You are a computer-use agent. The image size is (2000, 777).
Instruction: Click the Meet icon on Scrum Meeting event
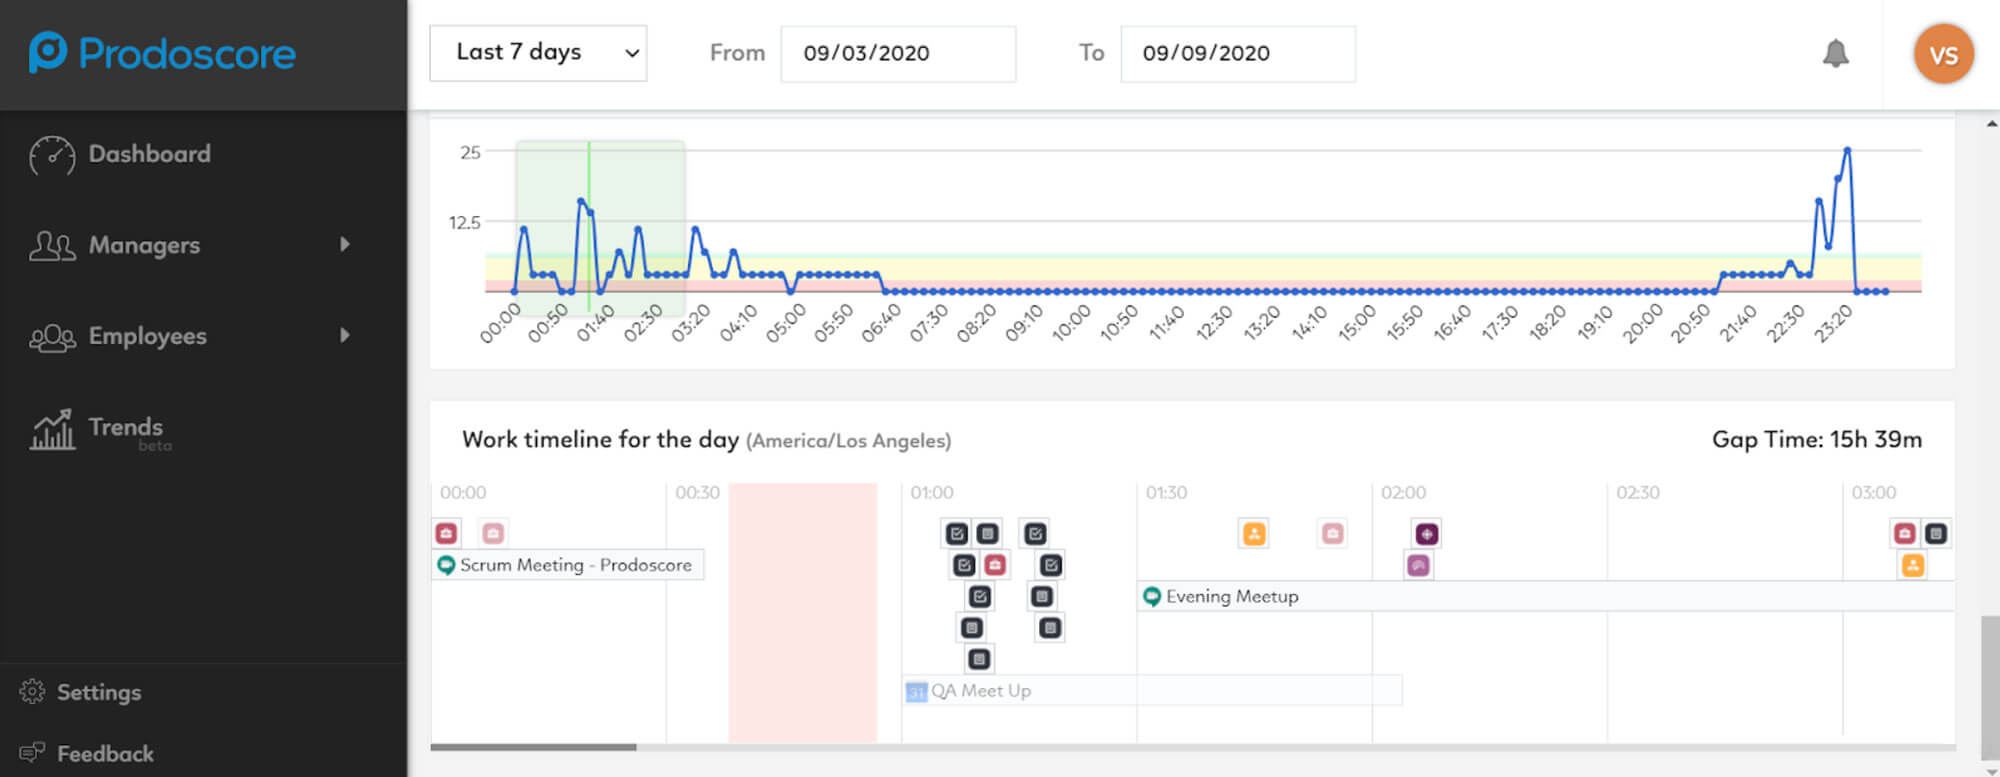446,565
